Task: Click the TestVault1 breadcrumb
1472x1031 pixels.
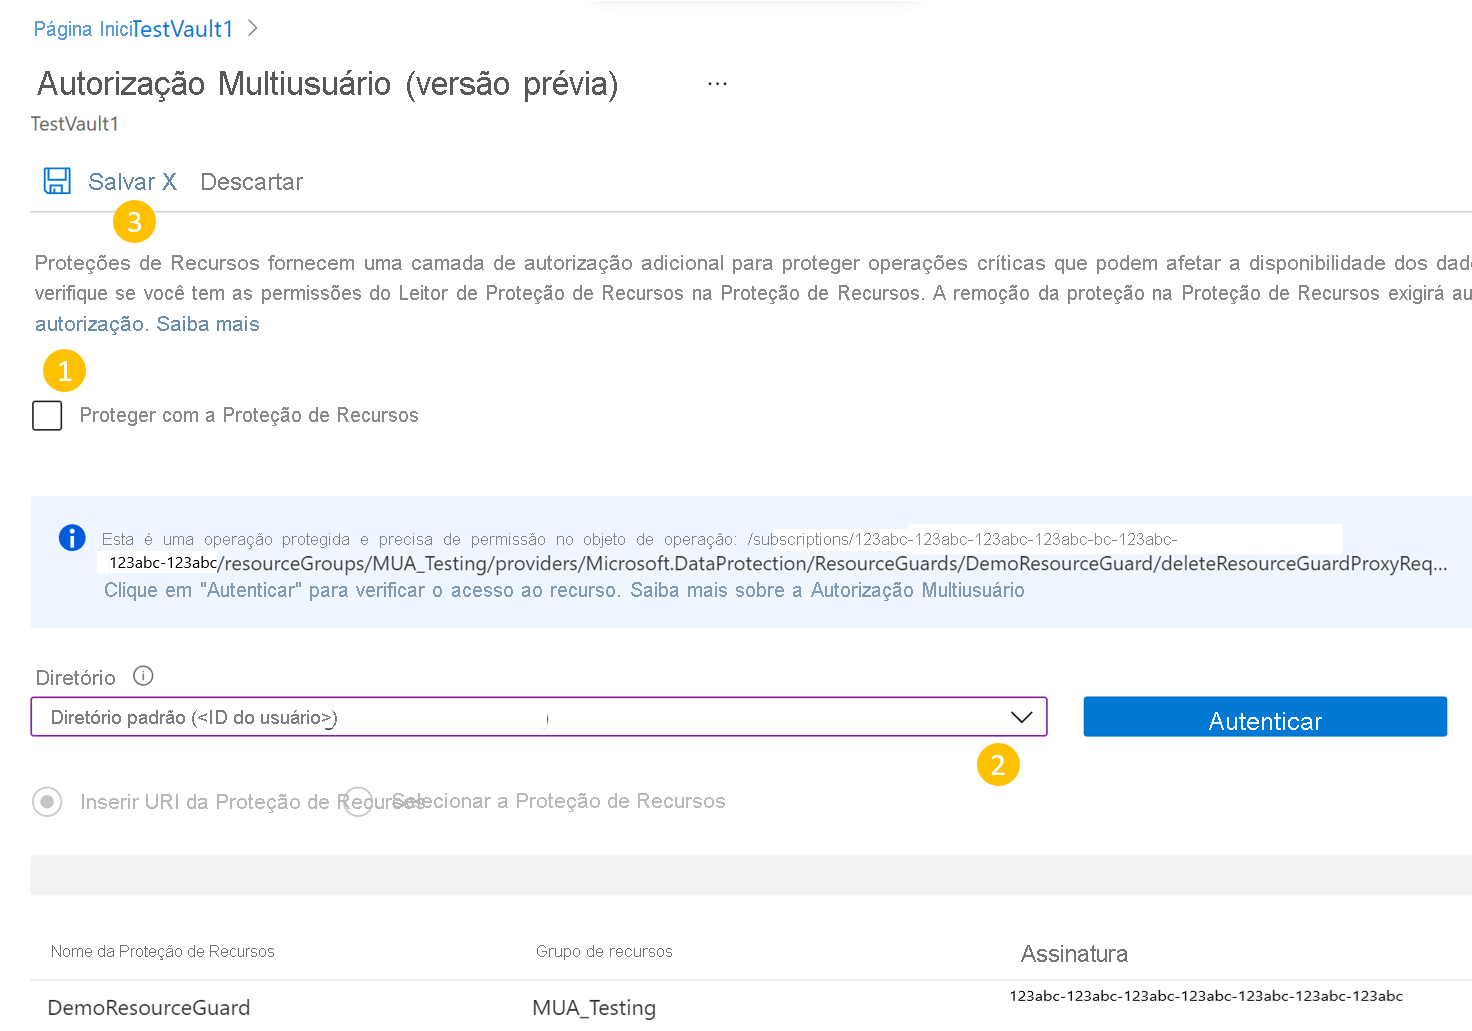Action: pyautogui.click(x=186, y=28)
